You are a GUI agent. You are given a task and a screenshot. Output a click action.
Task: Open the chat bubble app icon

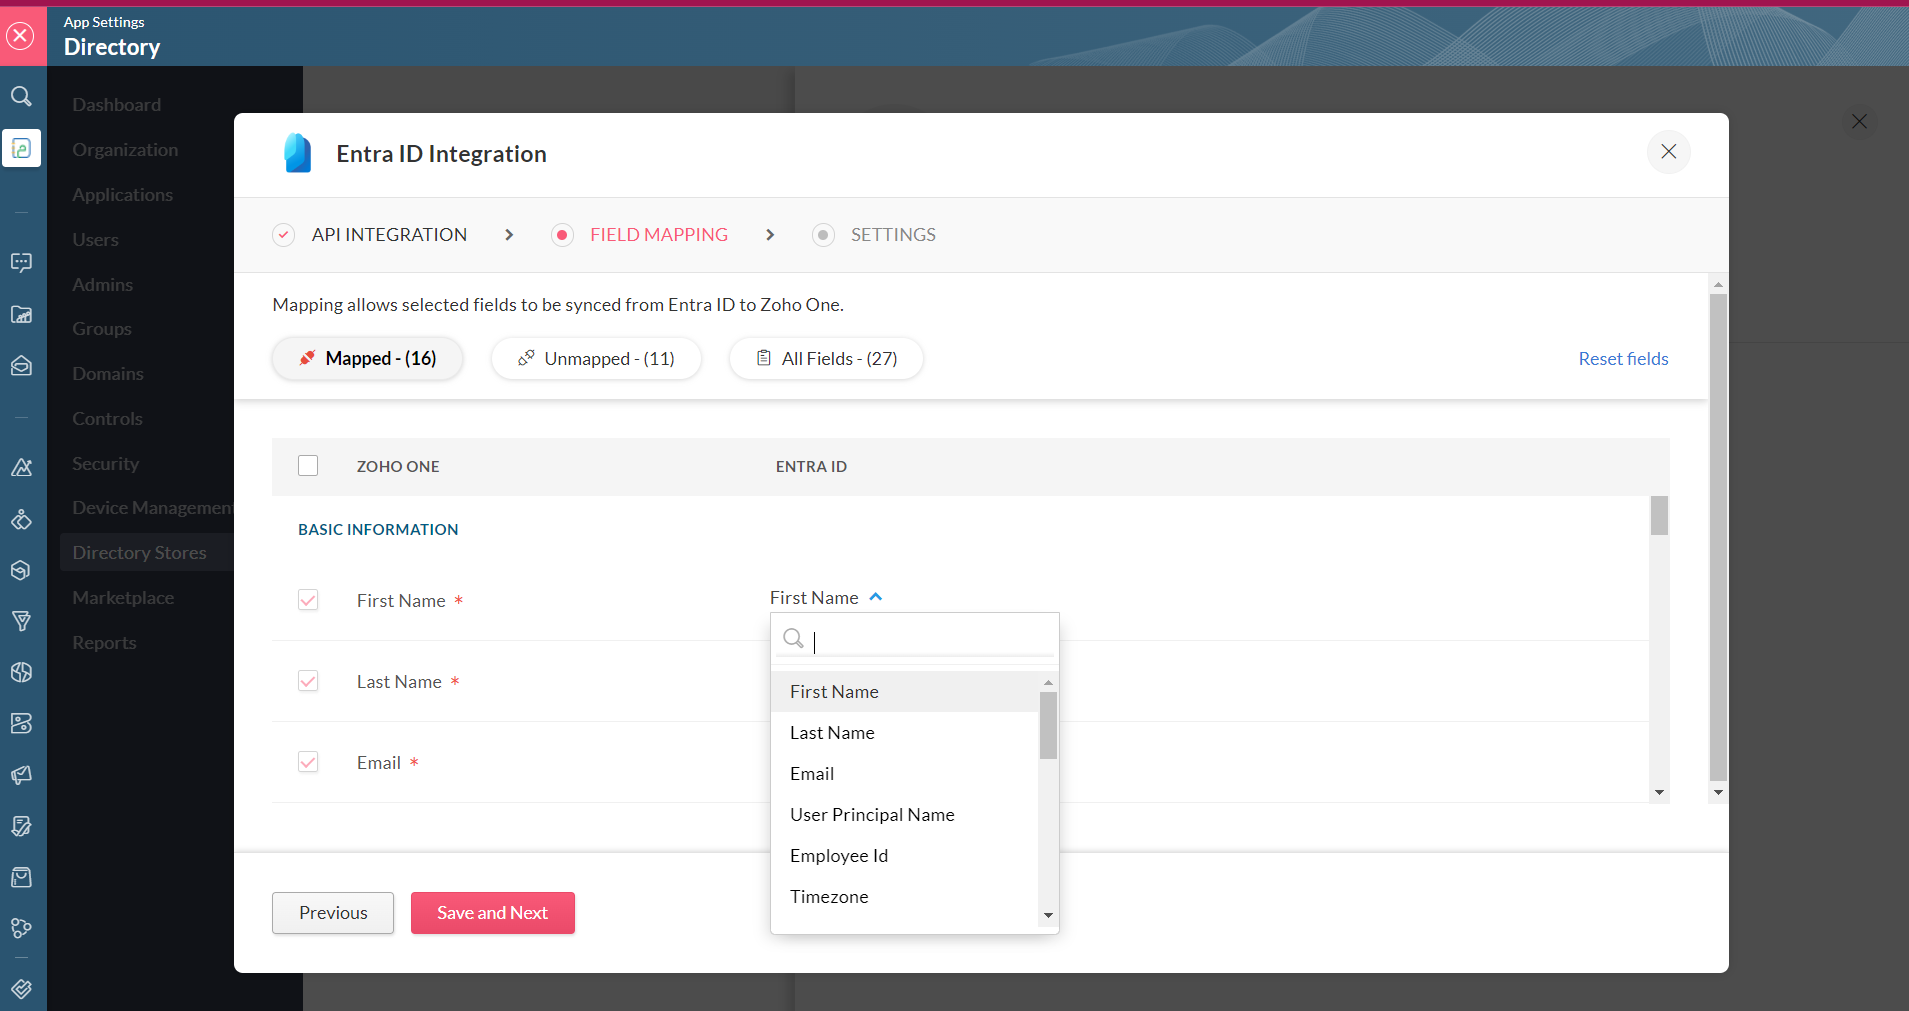21,262
